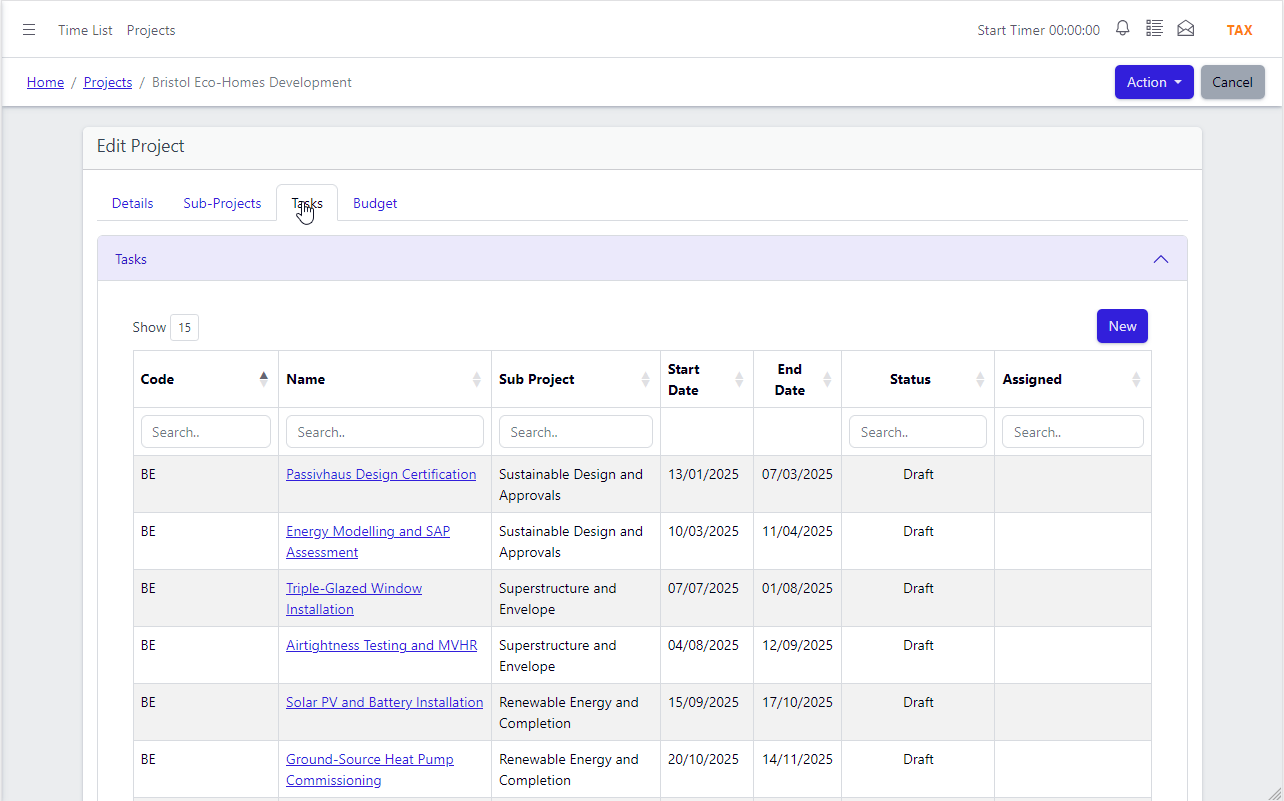Screen dimensions: 1284x801
Task: Sort by Assigned column sort icon
Action: pyautogui.click(x=1136, y=379)
